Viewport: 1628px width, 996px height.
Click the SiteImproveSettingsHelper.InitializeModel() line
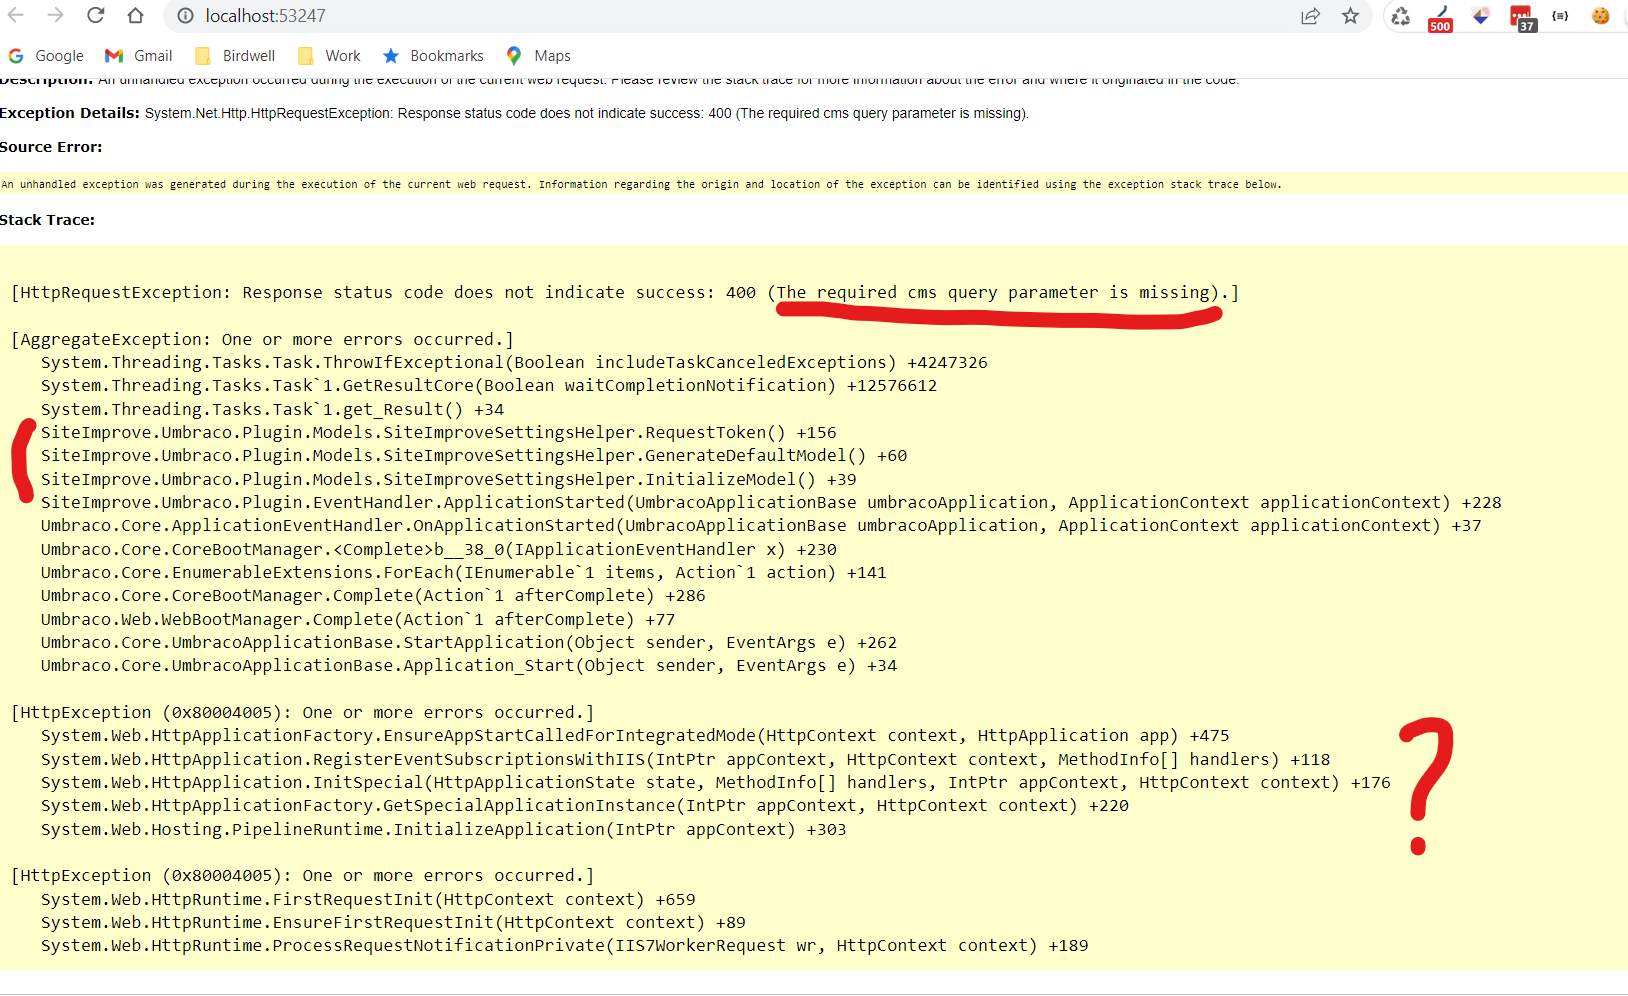click(x=448, y=479)
